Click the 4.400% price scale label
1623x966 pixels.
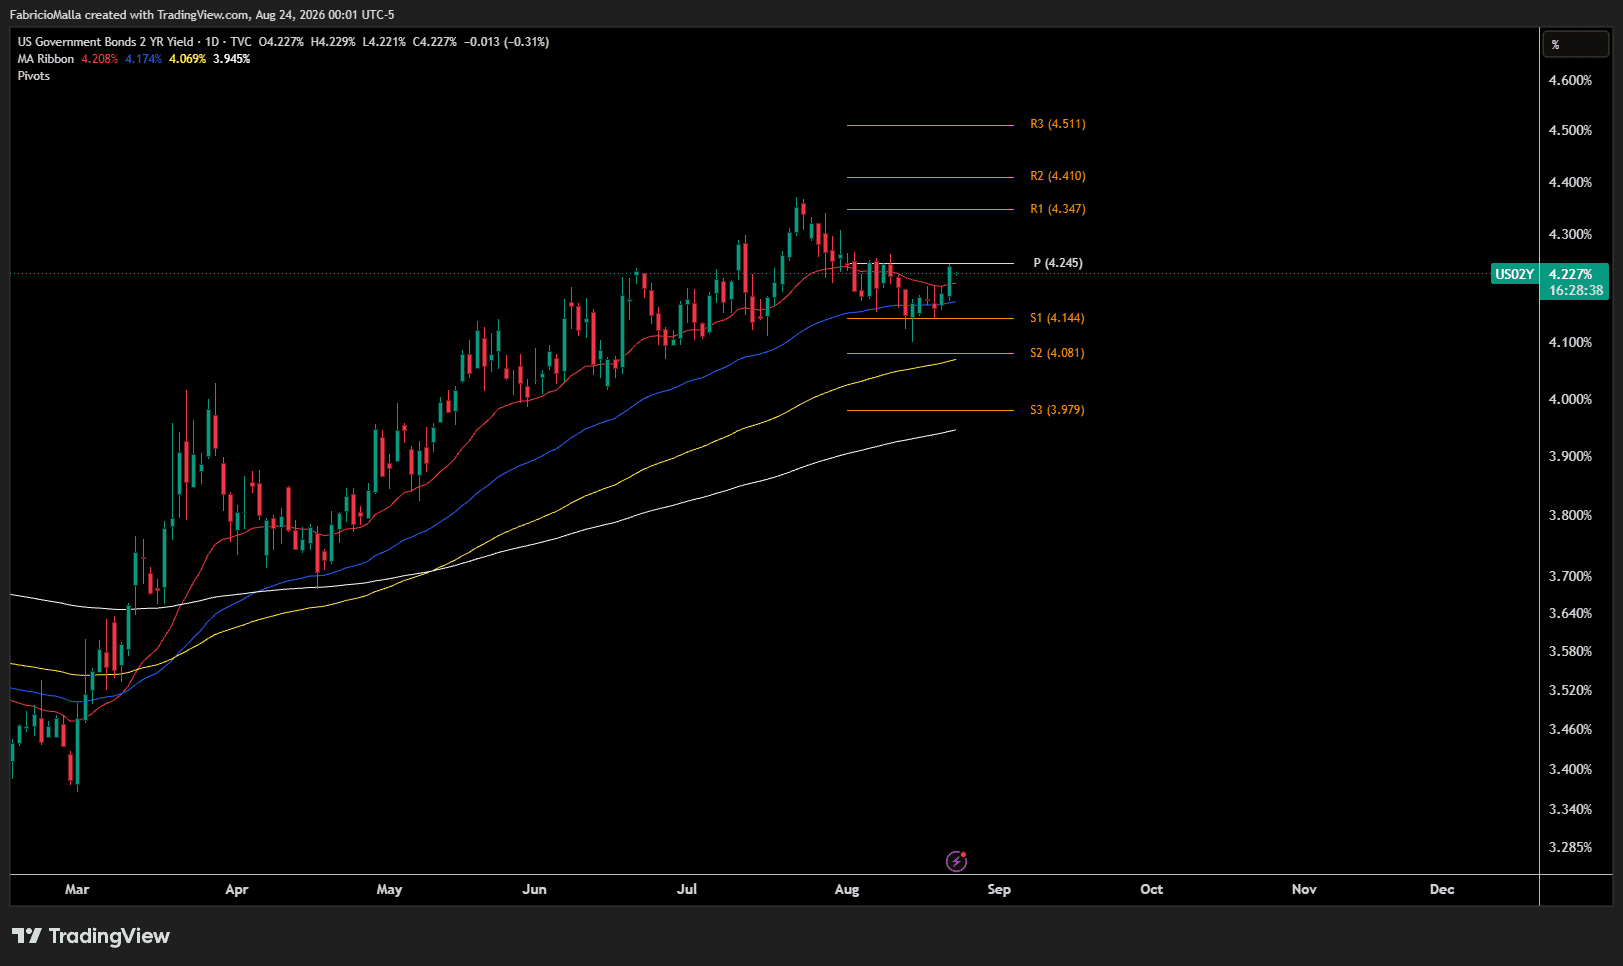point(1570,182)
